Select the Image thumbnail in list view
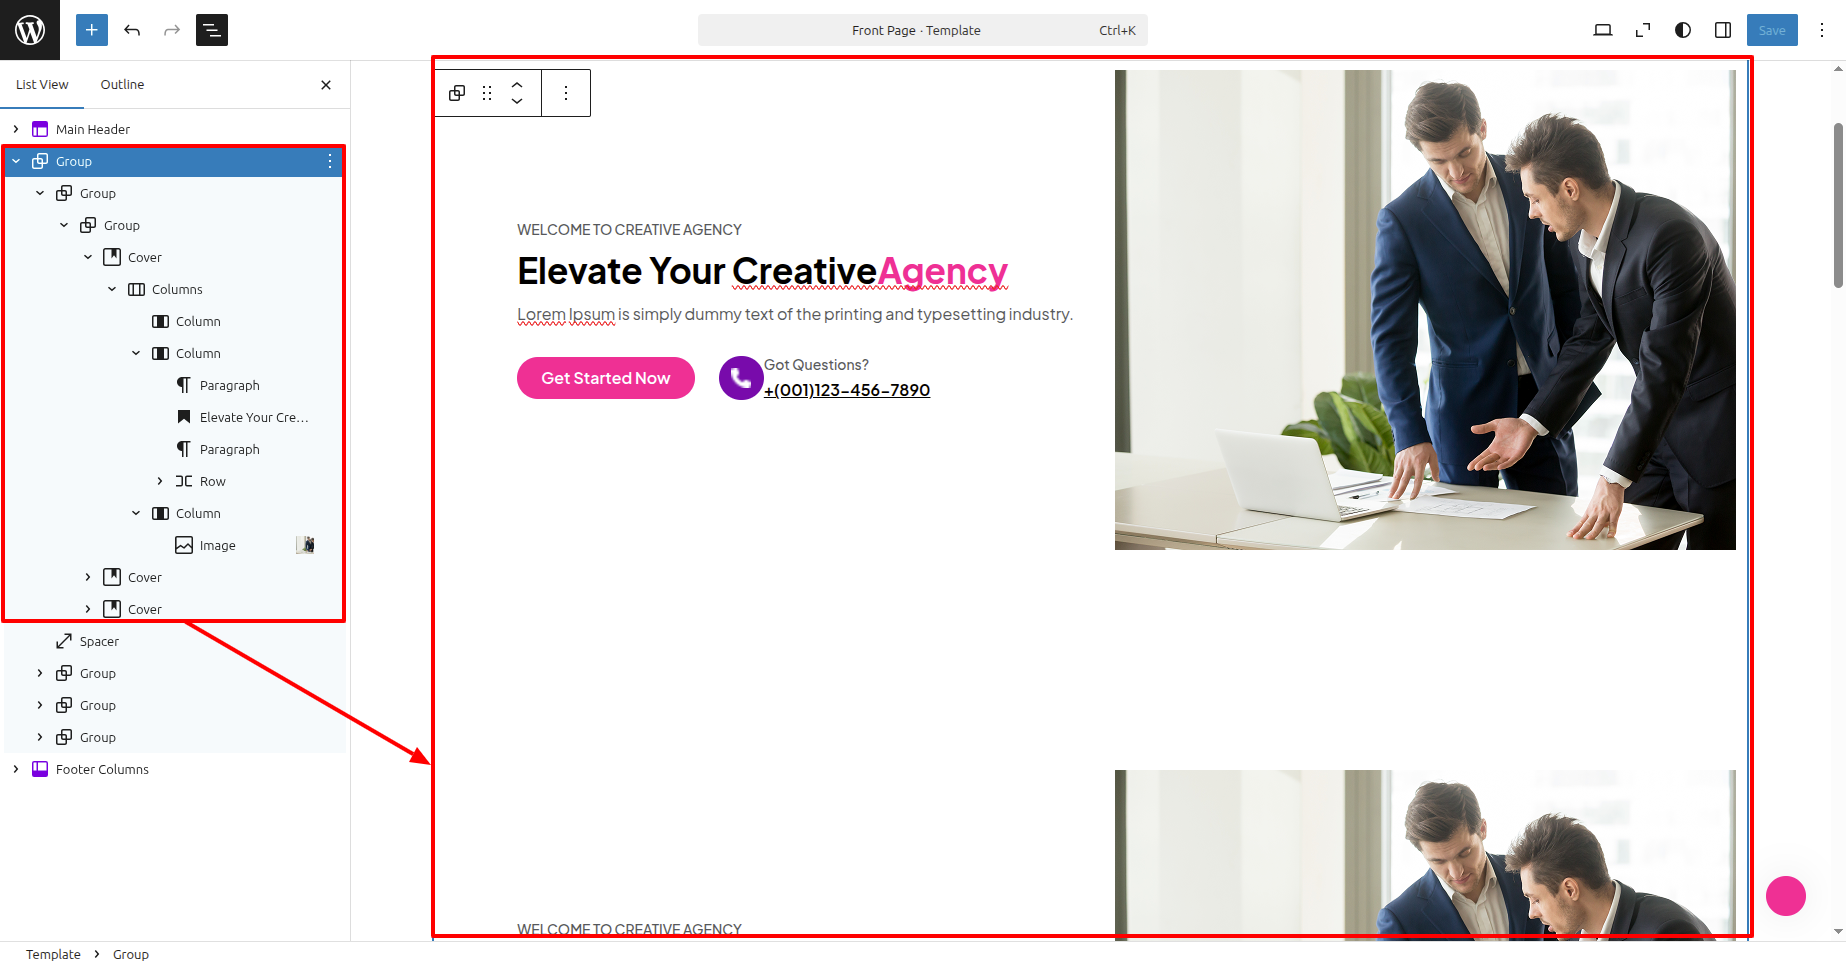 point(306,545)
